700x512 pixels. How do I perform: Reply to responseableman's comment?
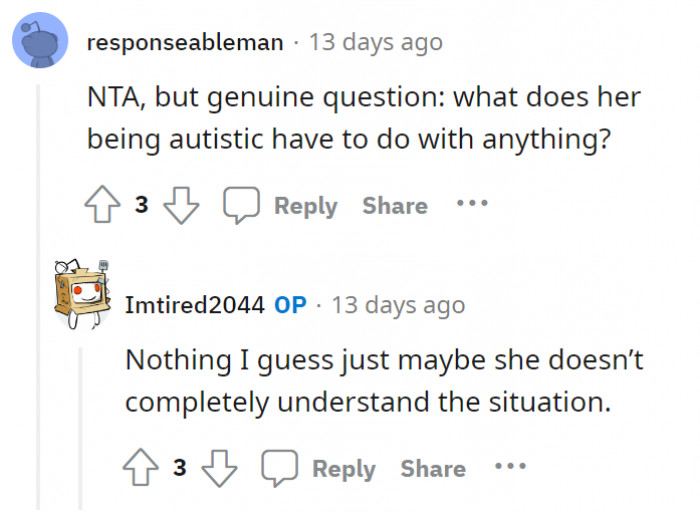point(305,206)
